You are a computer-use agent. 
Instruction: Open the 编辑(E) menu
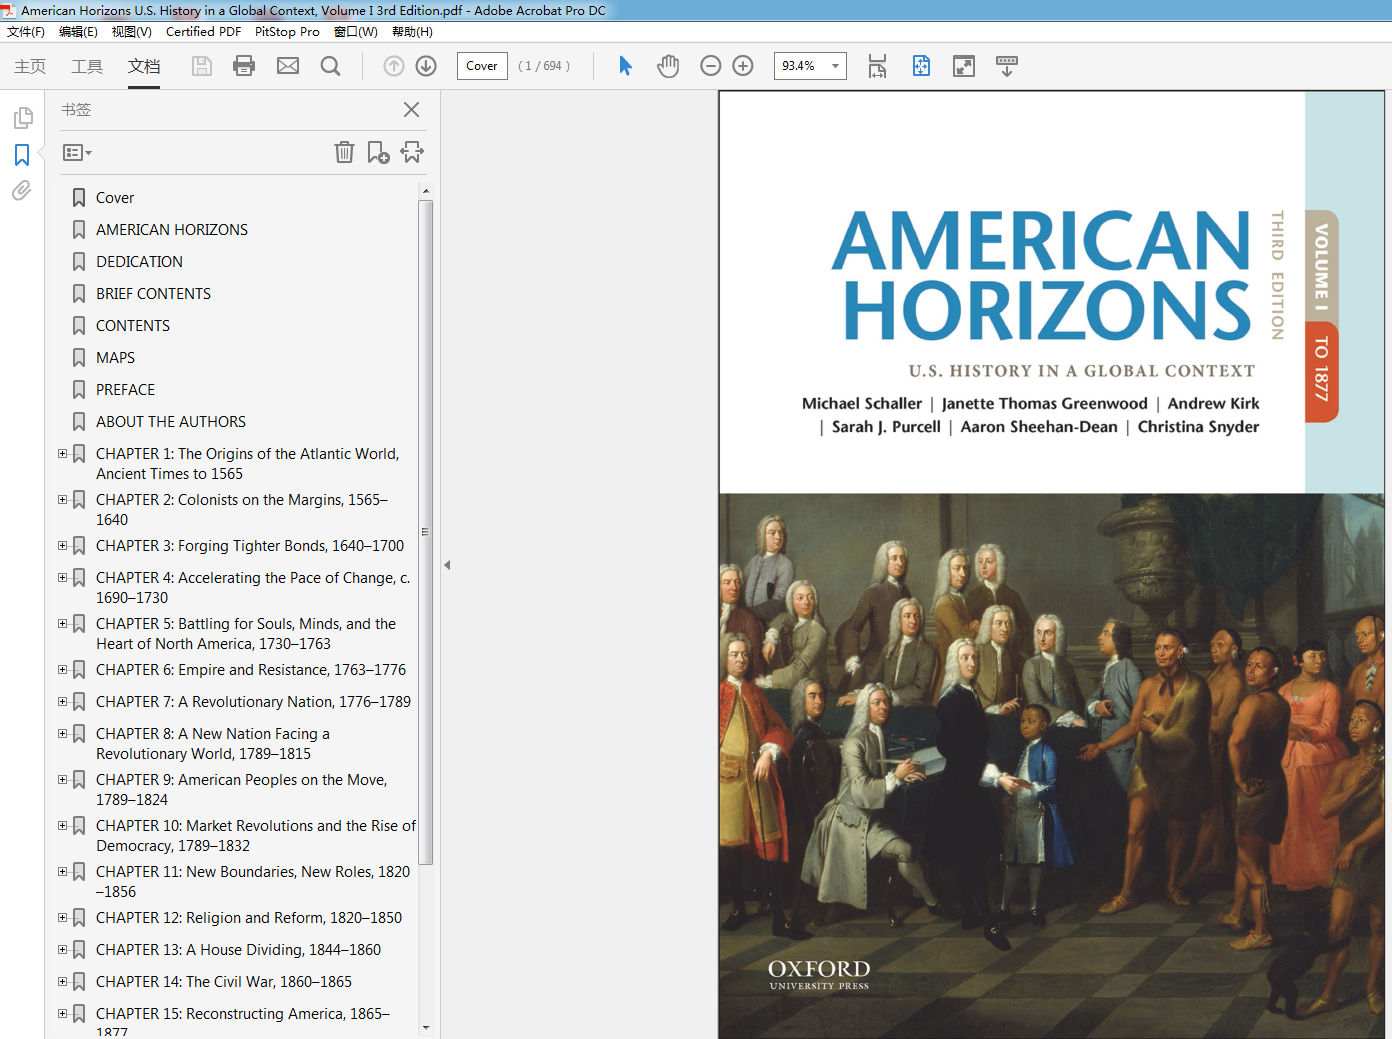[x=78, y=32]
